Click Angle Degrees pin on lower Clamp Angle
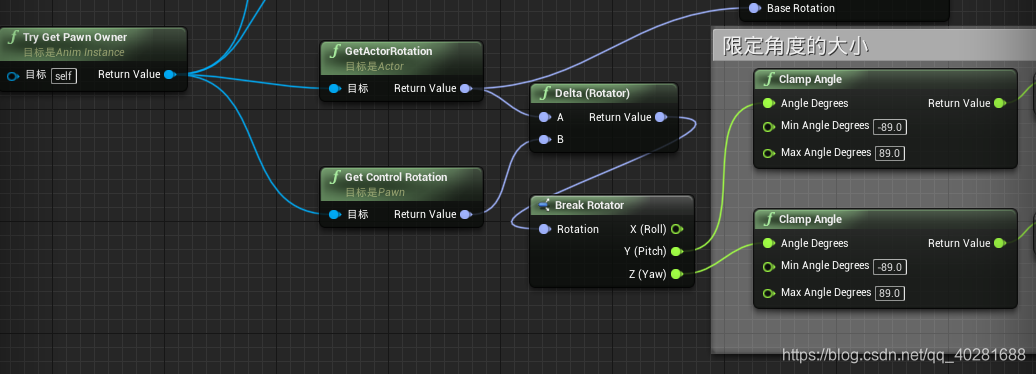Viewport: 1036px width, 374px height. point(768,243)
